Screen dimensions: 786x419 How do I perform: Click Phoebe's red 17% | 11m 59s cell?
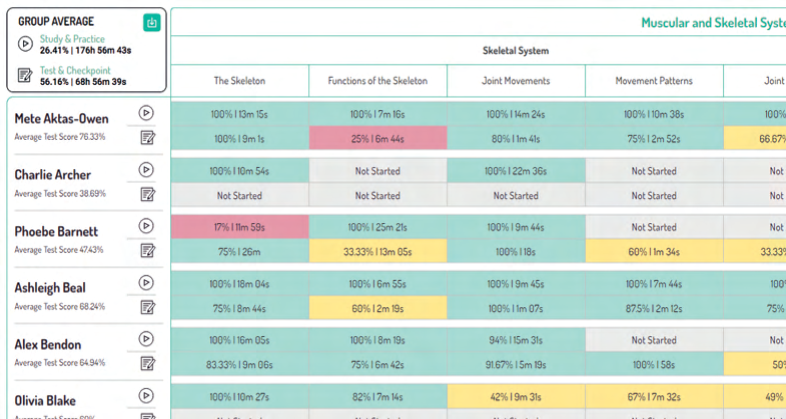tap(240, 227)
